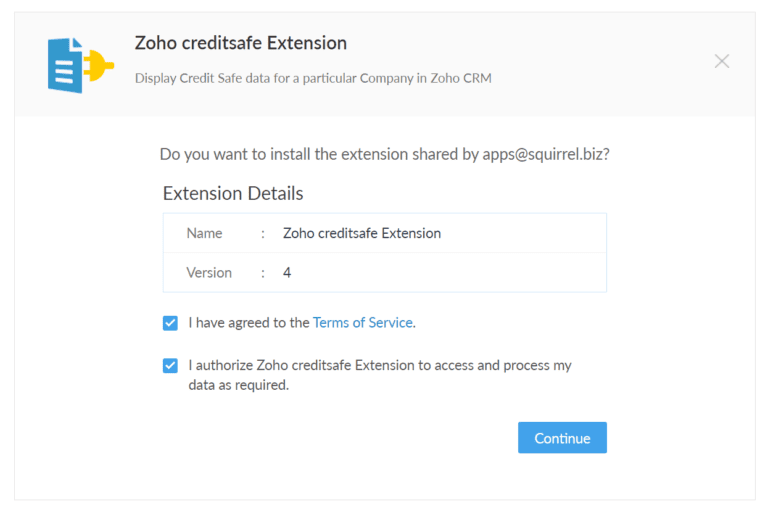Click the 'Name' field label
The height and width of the screenshot is (507, 768).
click(x=204, y=233)
